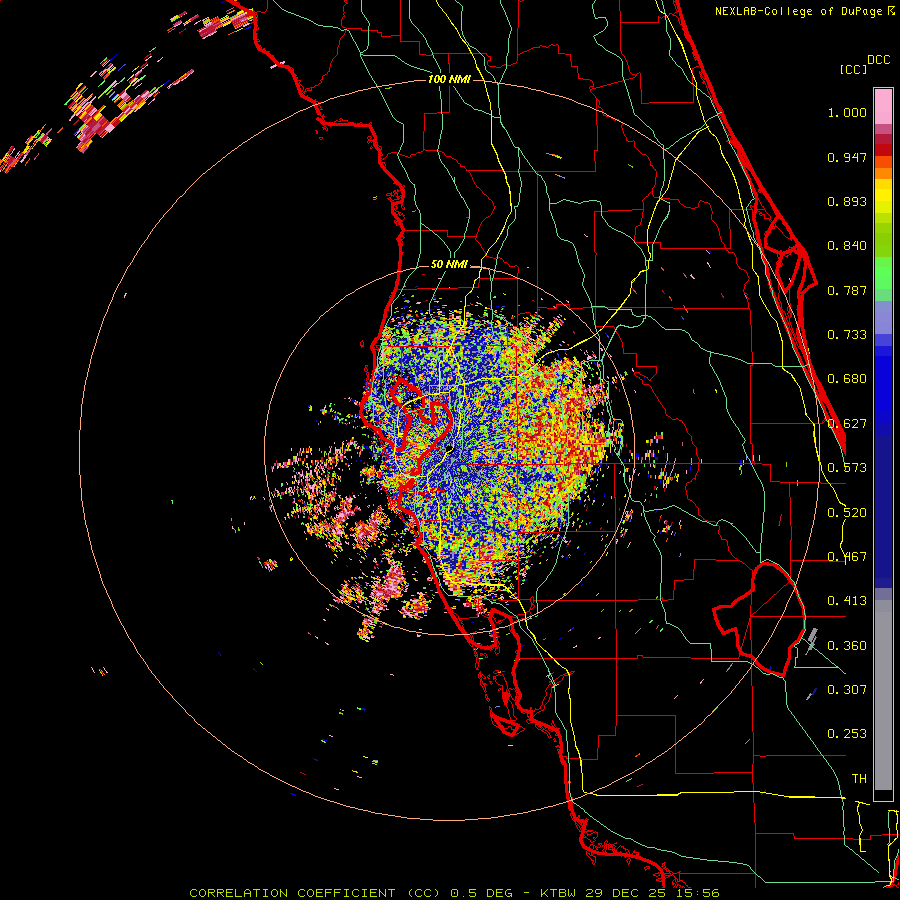
Task: Click the 0.787 value on the color scale
Action: tap(847, 290)
